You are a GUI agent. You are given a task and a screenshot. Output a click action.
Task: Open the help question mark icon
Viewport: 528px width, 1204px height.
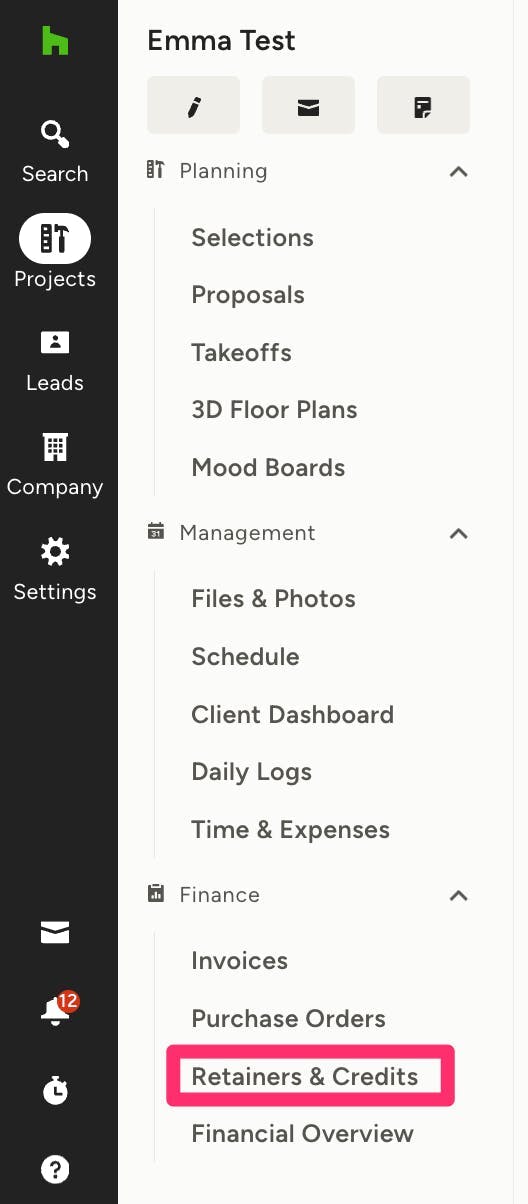coord(55,1168)
